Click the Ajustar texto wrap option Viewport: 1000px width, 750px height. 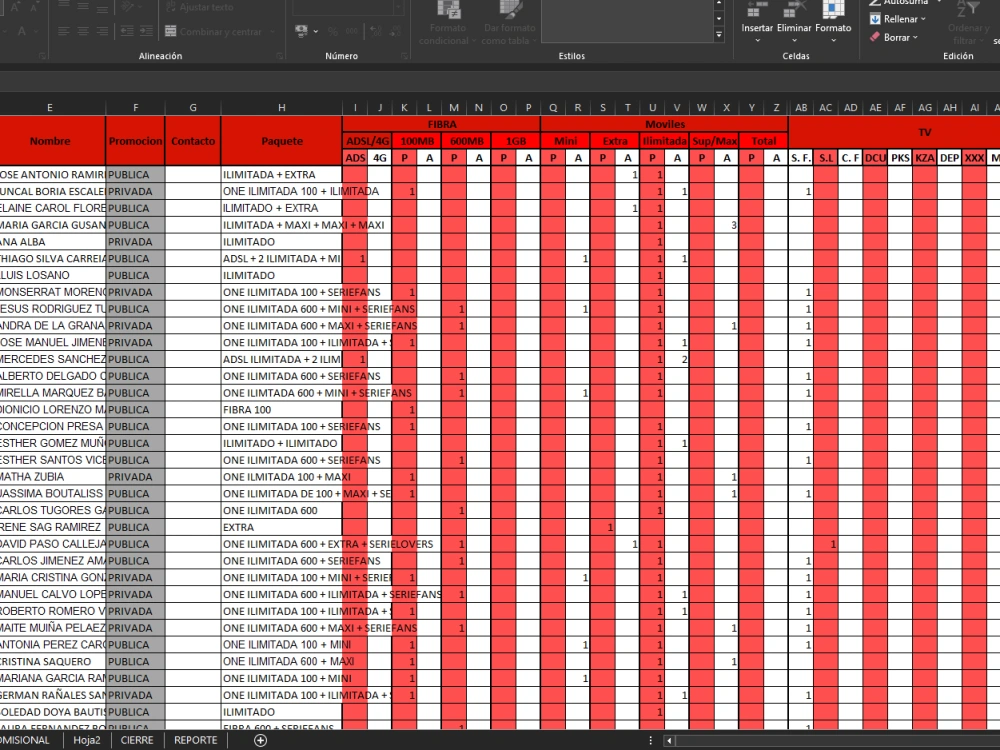pyautogui.click(x=200, y=7)
